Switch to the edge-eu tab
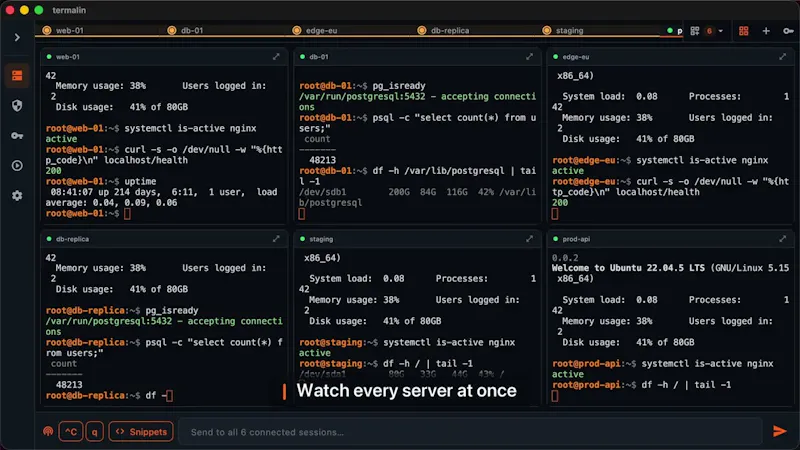This screenshot has width=800, height=450. [x=348, y=31]
